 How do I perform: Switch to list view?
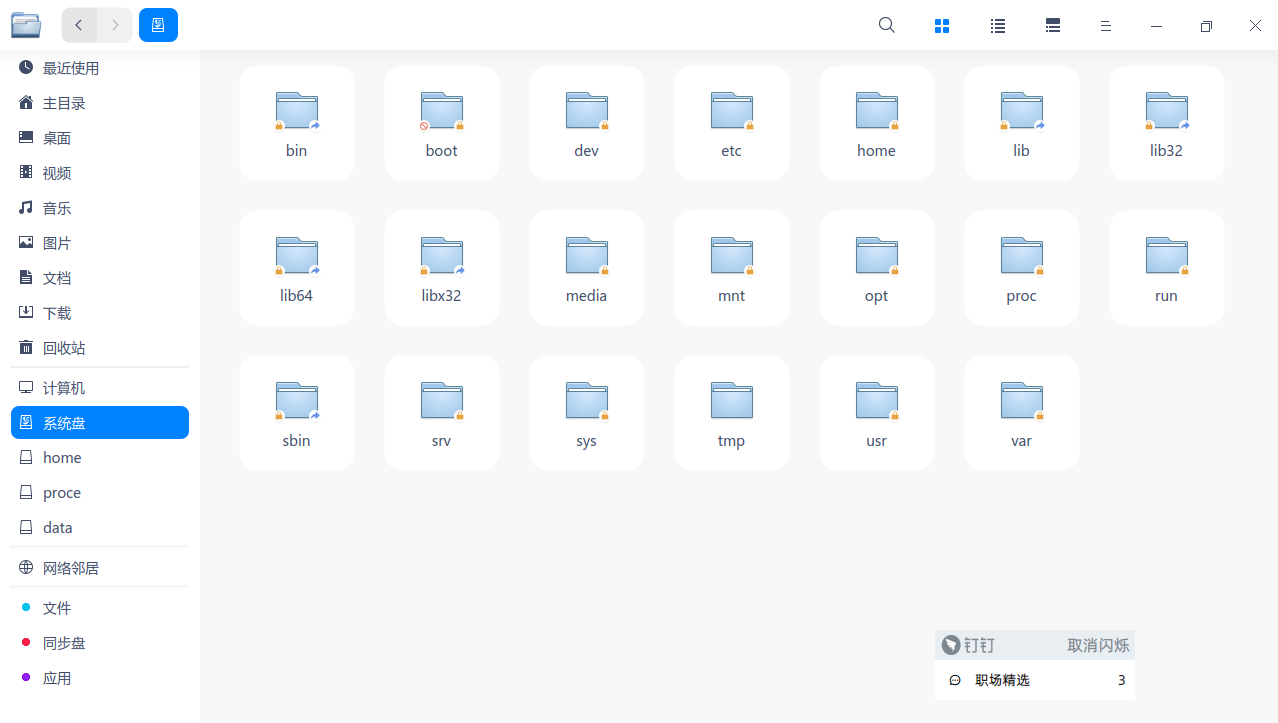pos(998,26)
